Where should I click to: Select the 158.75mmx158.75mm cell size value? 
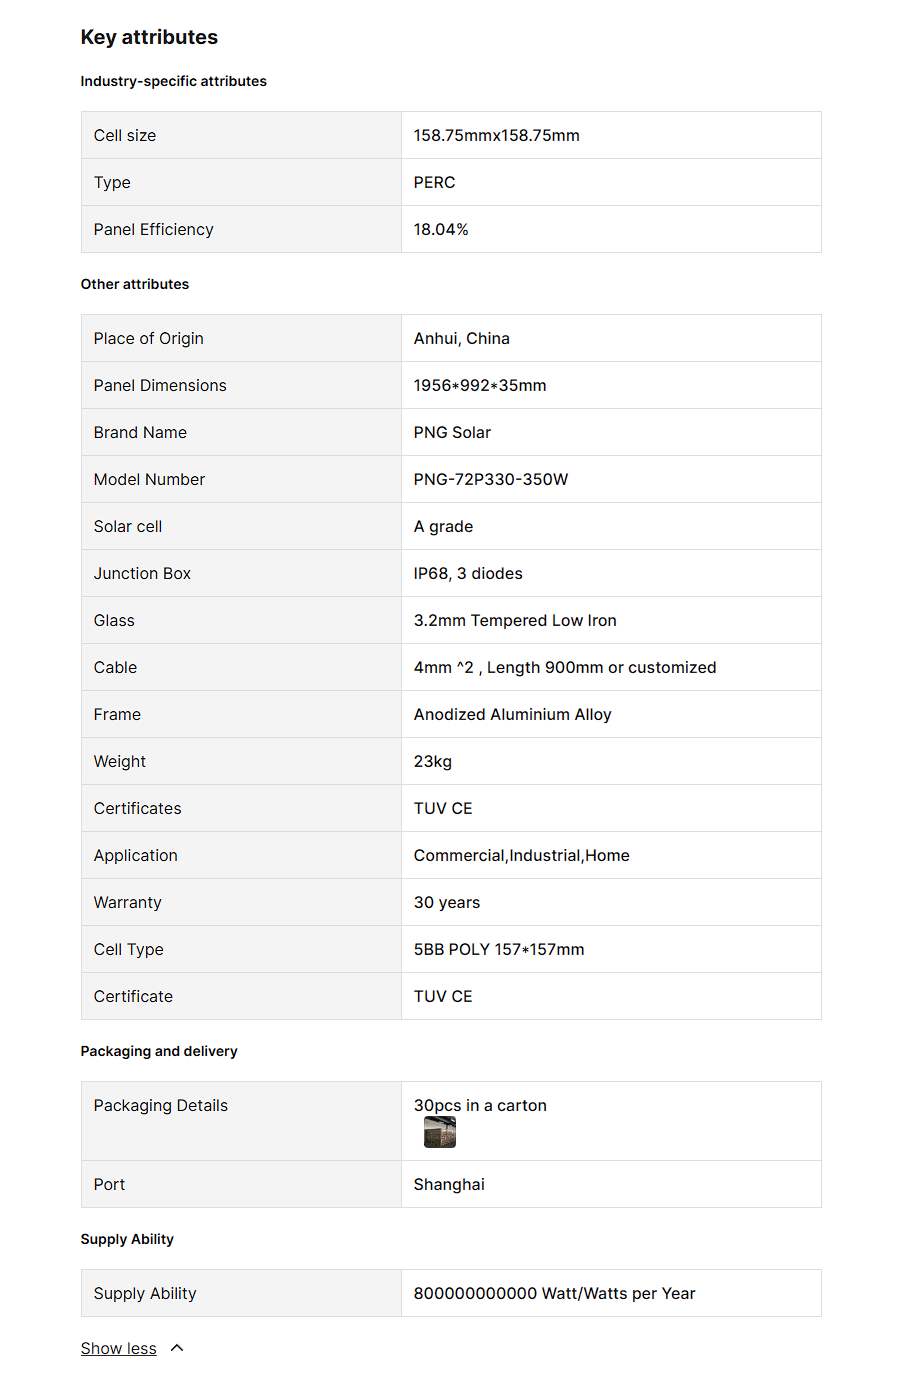tap(496, 135)
